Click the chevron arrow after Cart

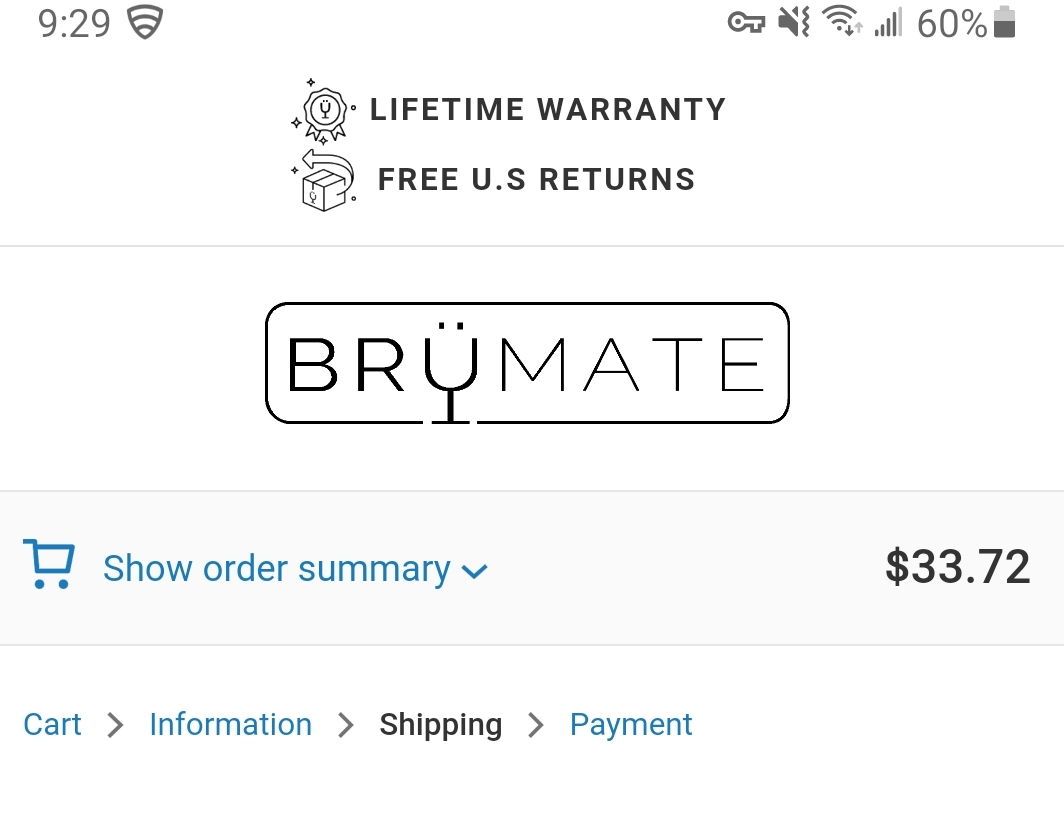(x=116, y=725)
